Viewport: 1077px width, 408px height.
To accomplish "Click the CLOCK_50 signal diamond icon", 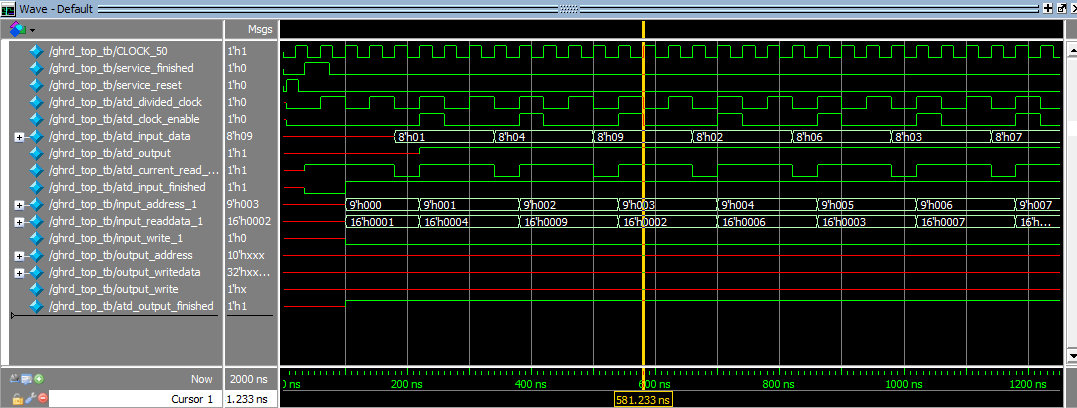I will (37, 51).
